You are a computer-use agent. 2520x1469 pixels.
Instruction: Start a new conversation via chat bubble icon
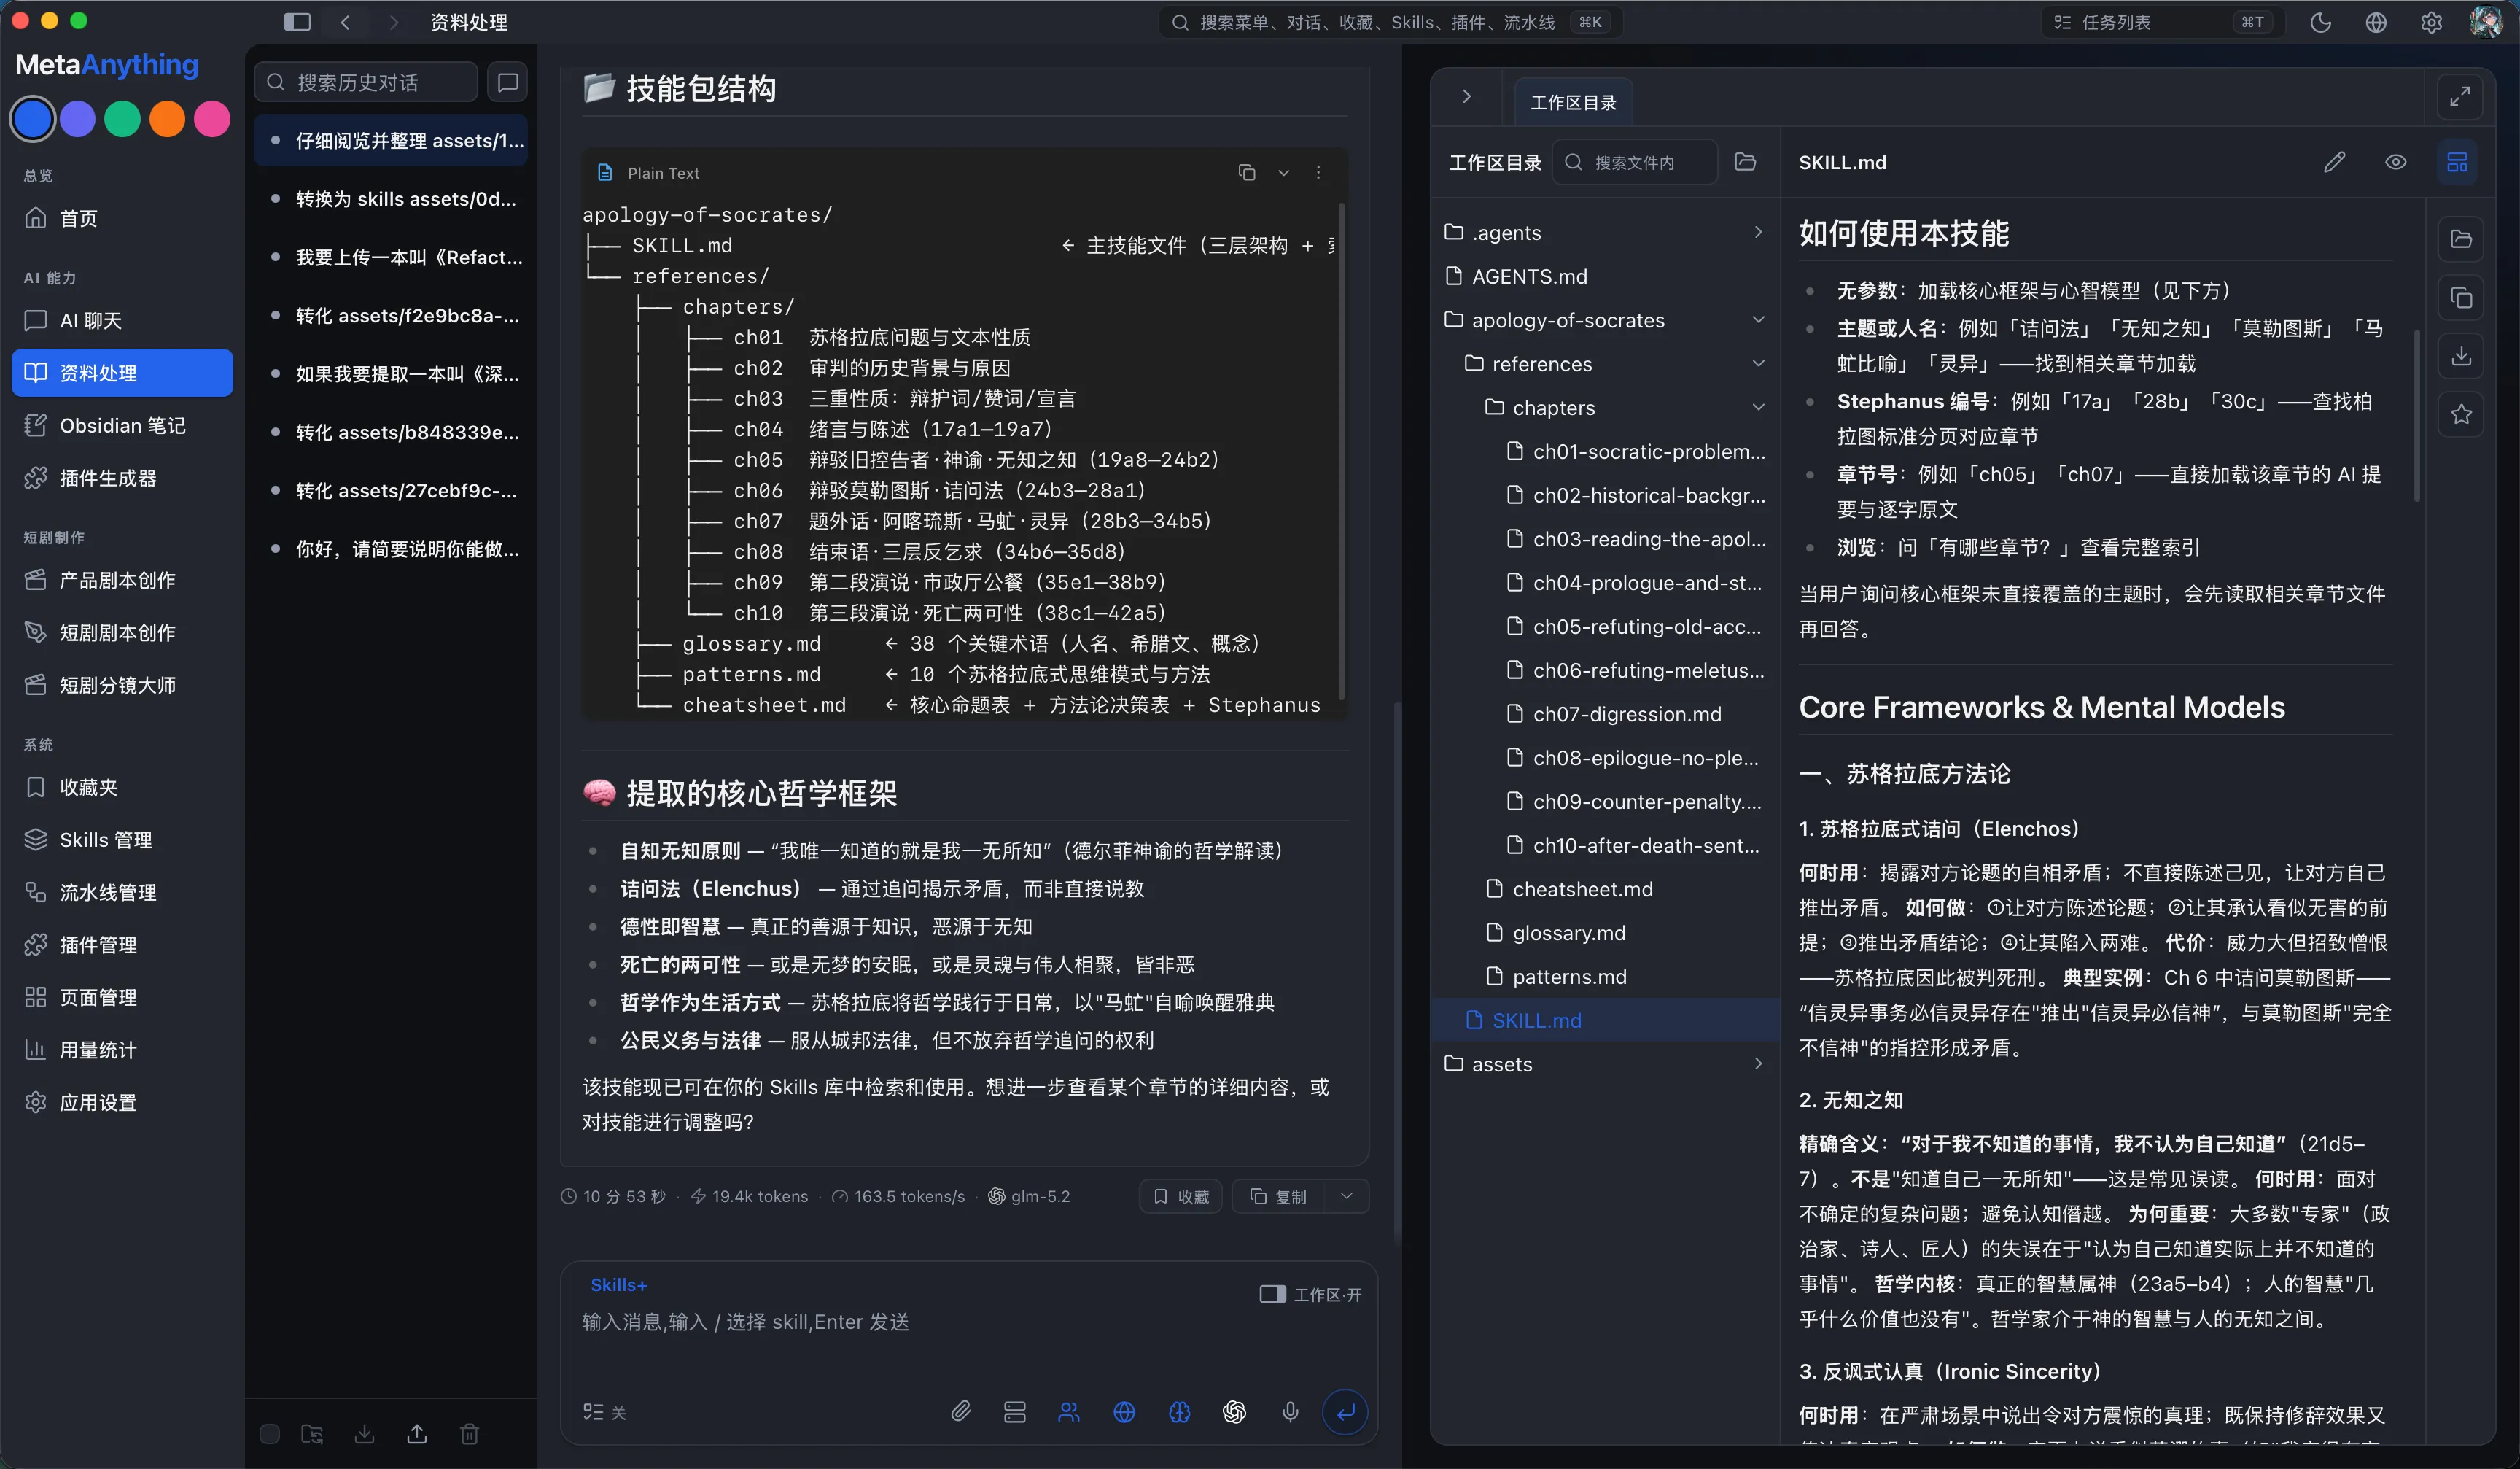[508, 82]
